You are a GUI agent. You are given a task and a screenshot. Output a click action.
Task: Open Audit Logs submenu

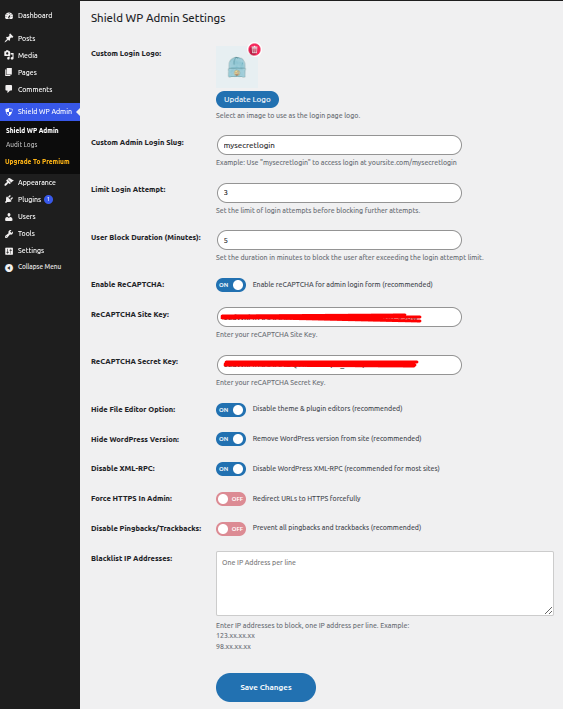[22, 145]
